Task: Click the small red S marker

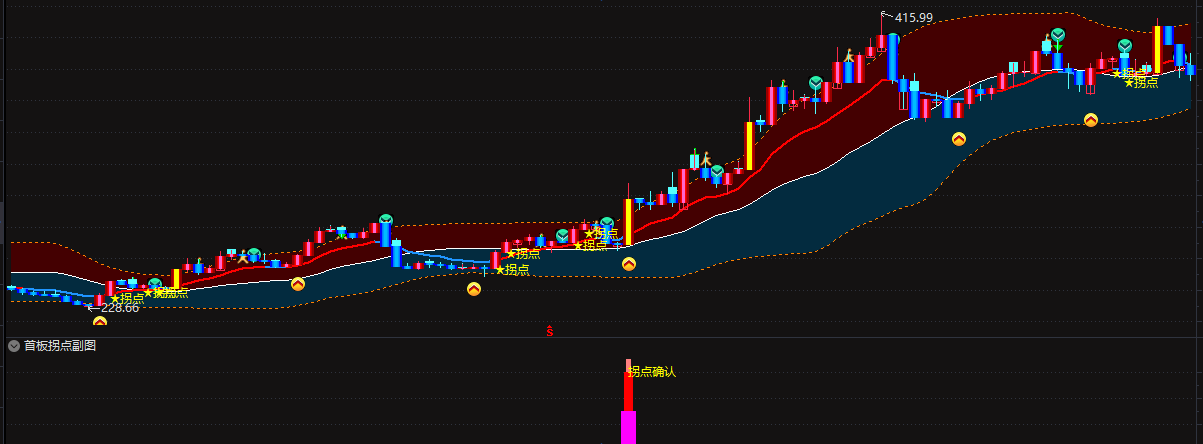Action: point(549,329)
